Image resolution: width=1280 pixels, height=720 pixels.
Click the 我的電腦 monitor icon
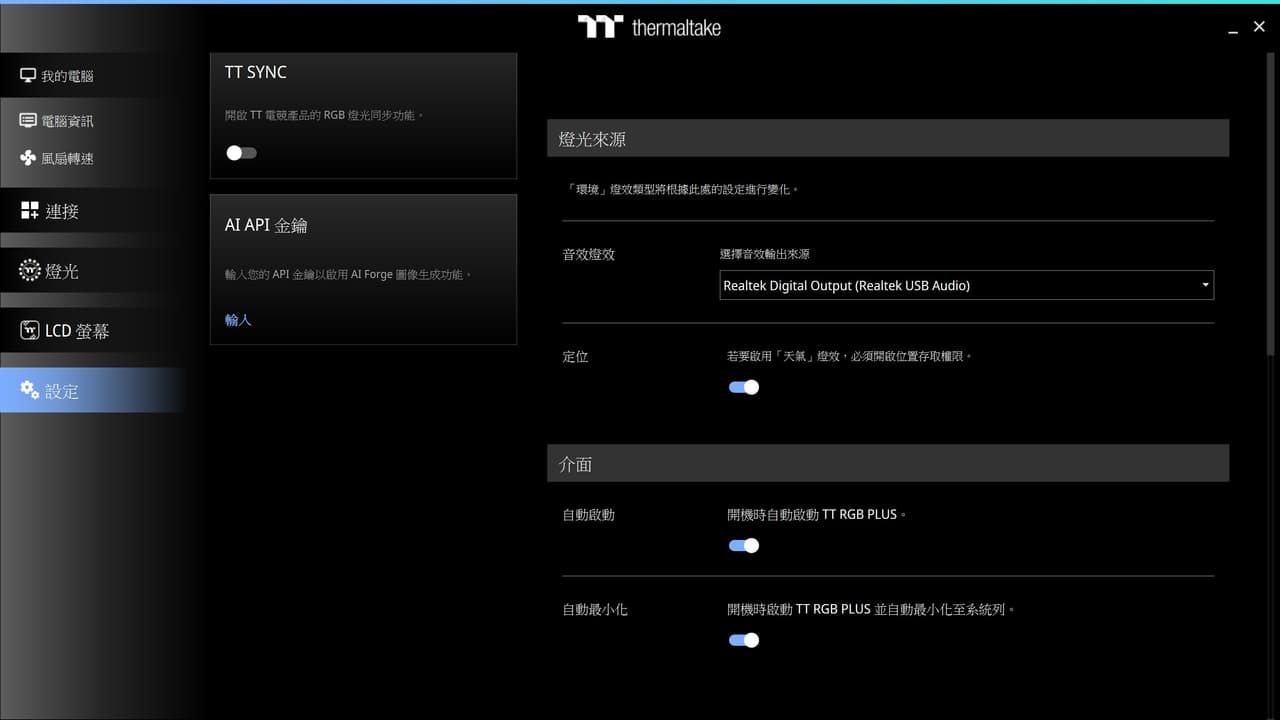(x=28, y=76)
